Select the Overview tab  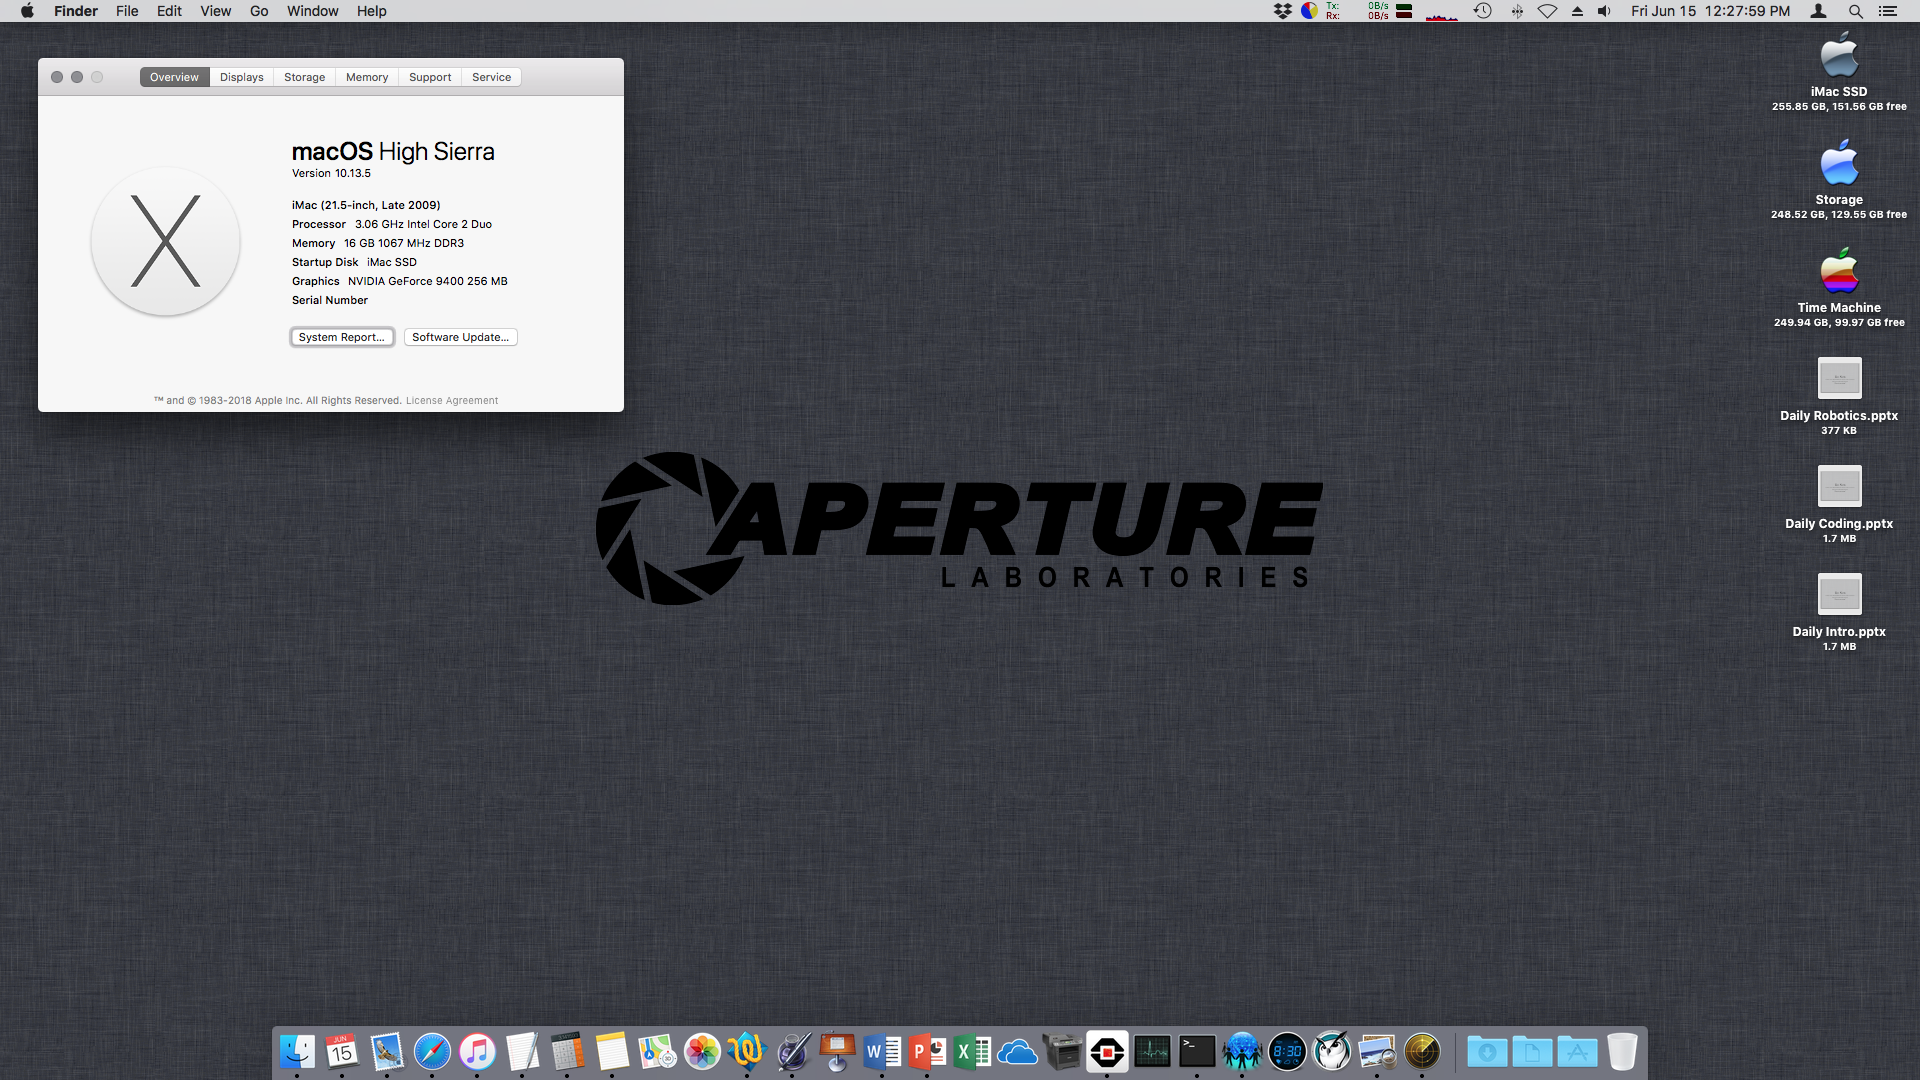174,77
